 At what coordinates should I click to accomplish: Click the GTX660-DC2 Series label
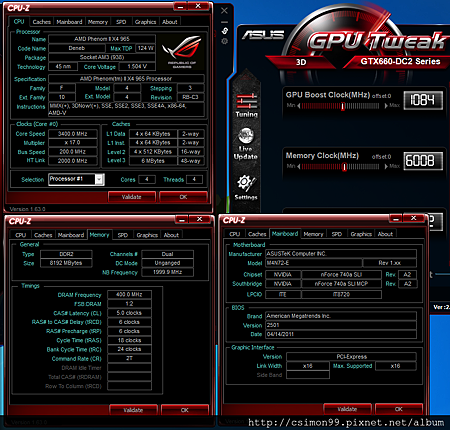[x=400, y=61]
